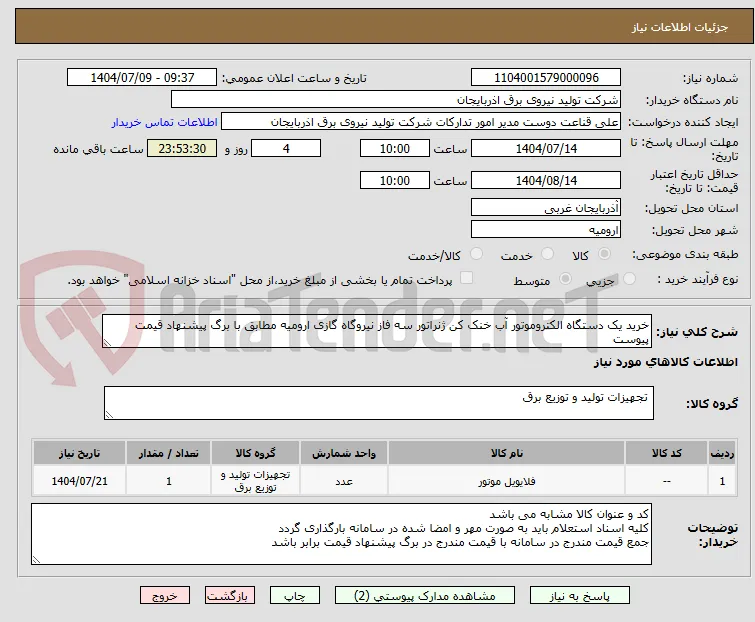Click the resize handle of شرح کلی نیاز textarea

coord(107,343)
